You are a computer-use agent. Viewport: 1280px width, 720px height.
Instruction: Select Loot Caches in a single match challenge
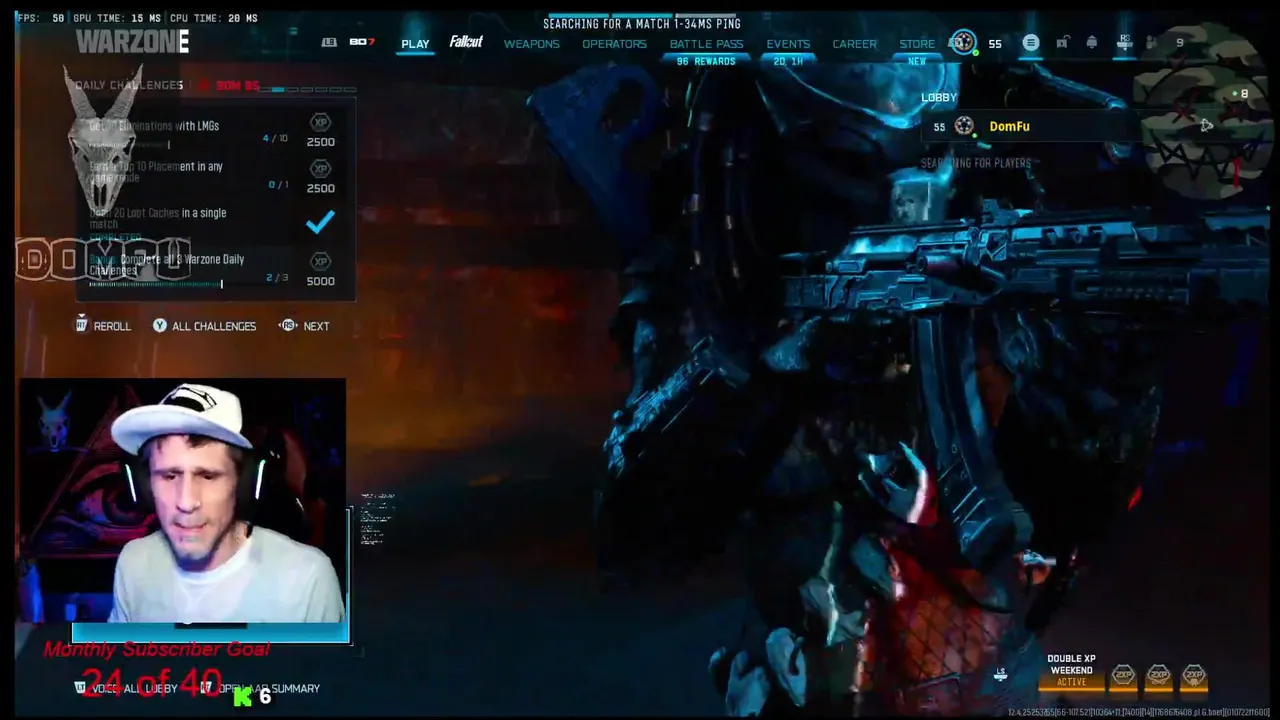(215, 221)
